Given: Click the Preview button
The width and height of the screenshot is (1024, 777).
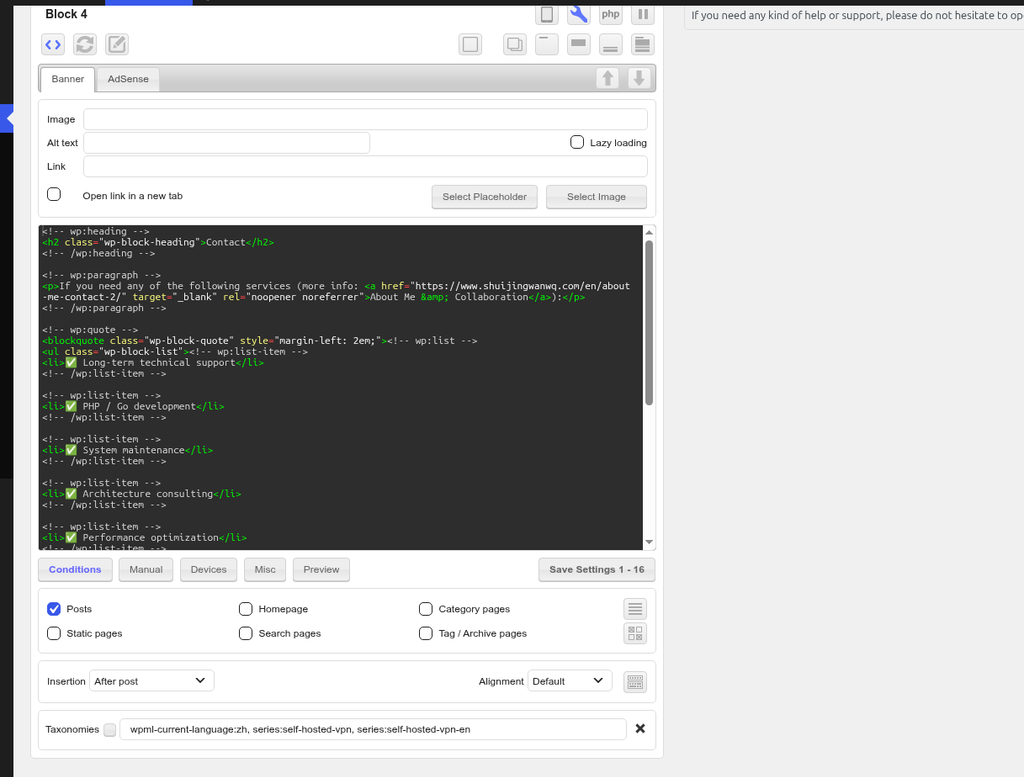Looking at the screenshot, I should (321, 569).
